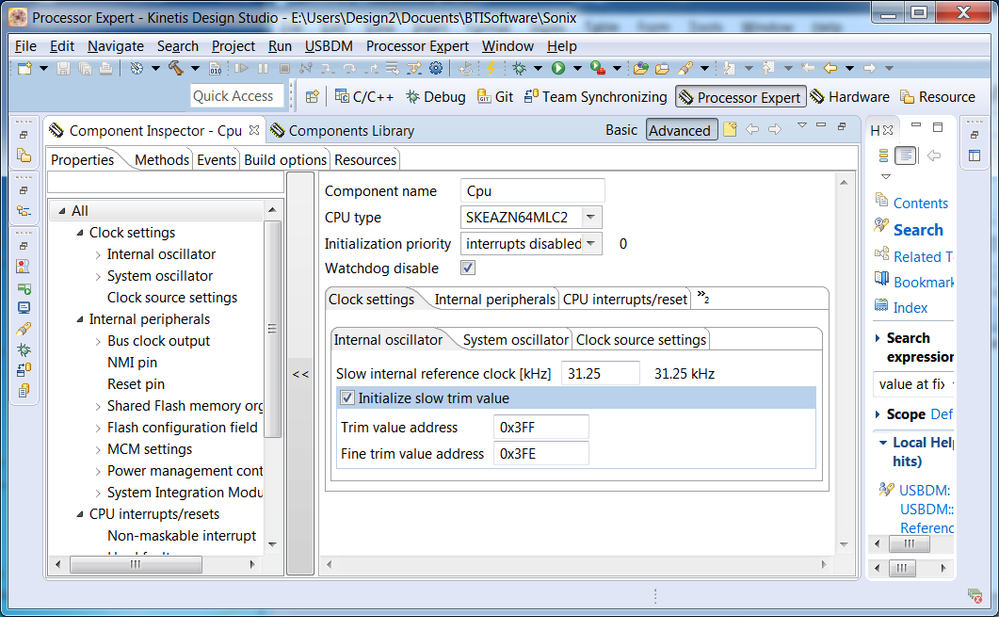The image size is (999, 617).
Task: Select NMI pin in the tree
Action: click(132, 363)
